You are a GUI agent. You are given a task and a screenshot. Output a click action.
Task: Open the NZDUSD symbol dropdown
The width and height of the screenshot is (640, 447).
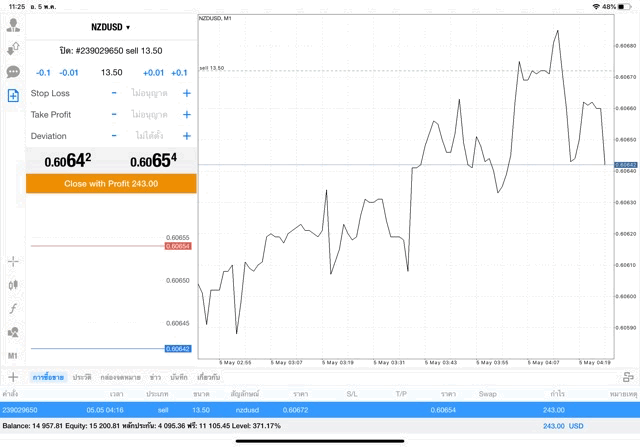pos(110,27)
